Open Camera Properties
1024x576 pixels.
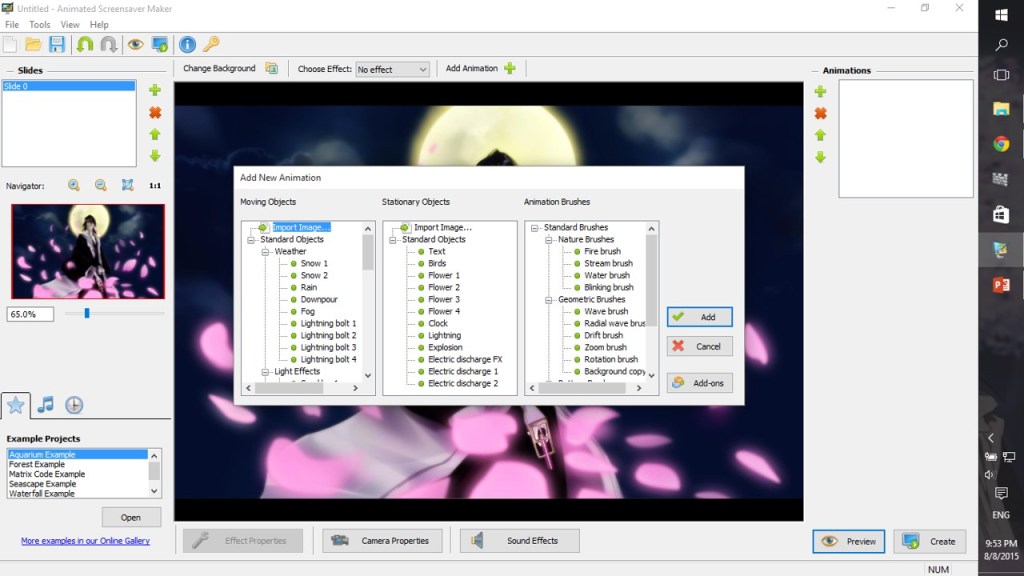[382, 541]
